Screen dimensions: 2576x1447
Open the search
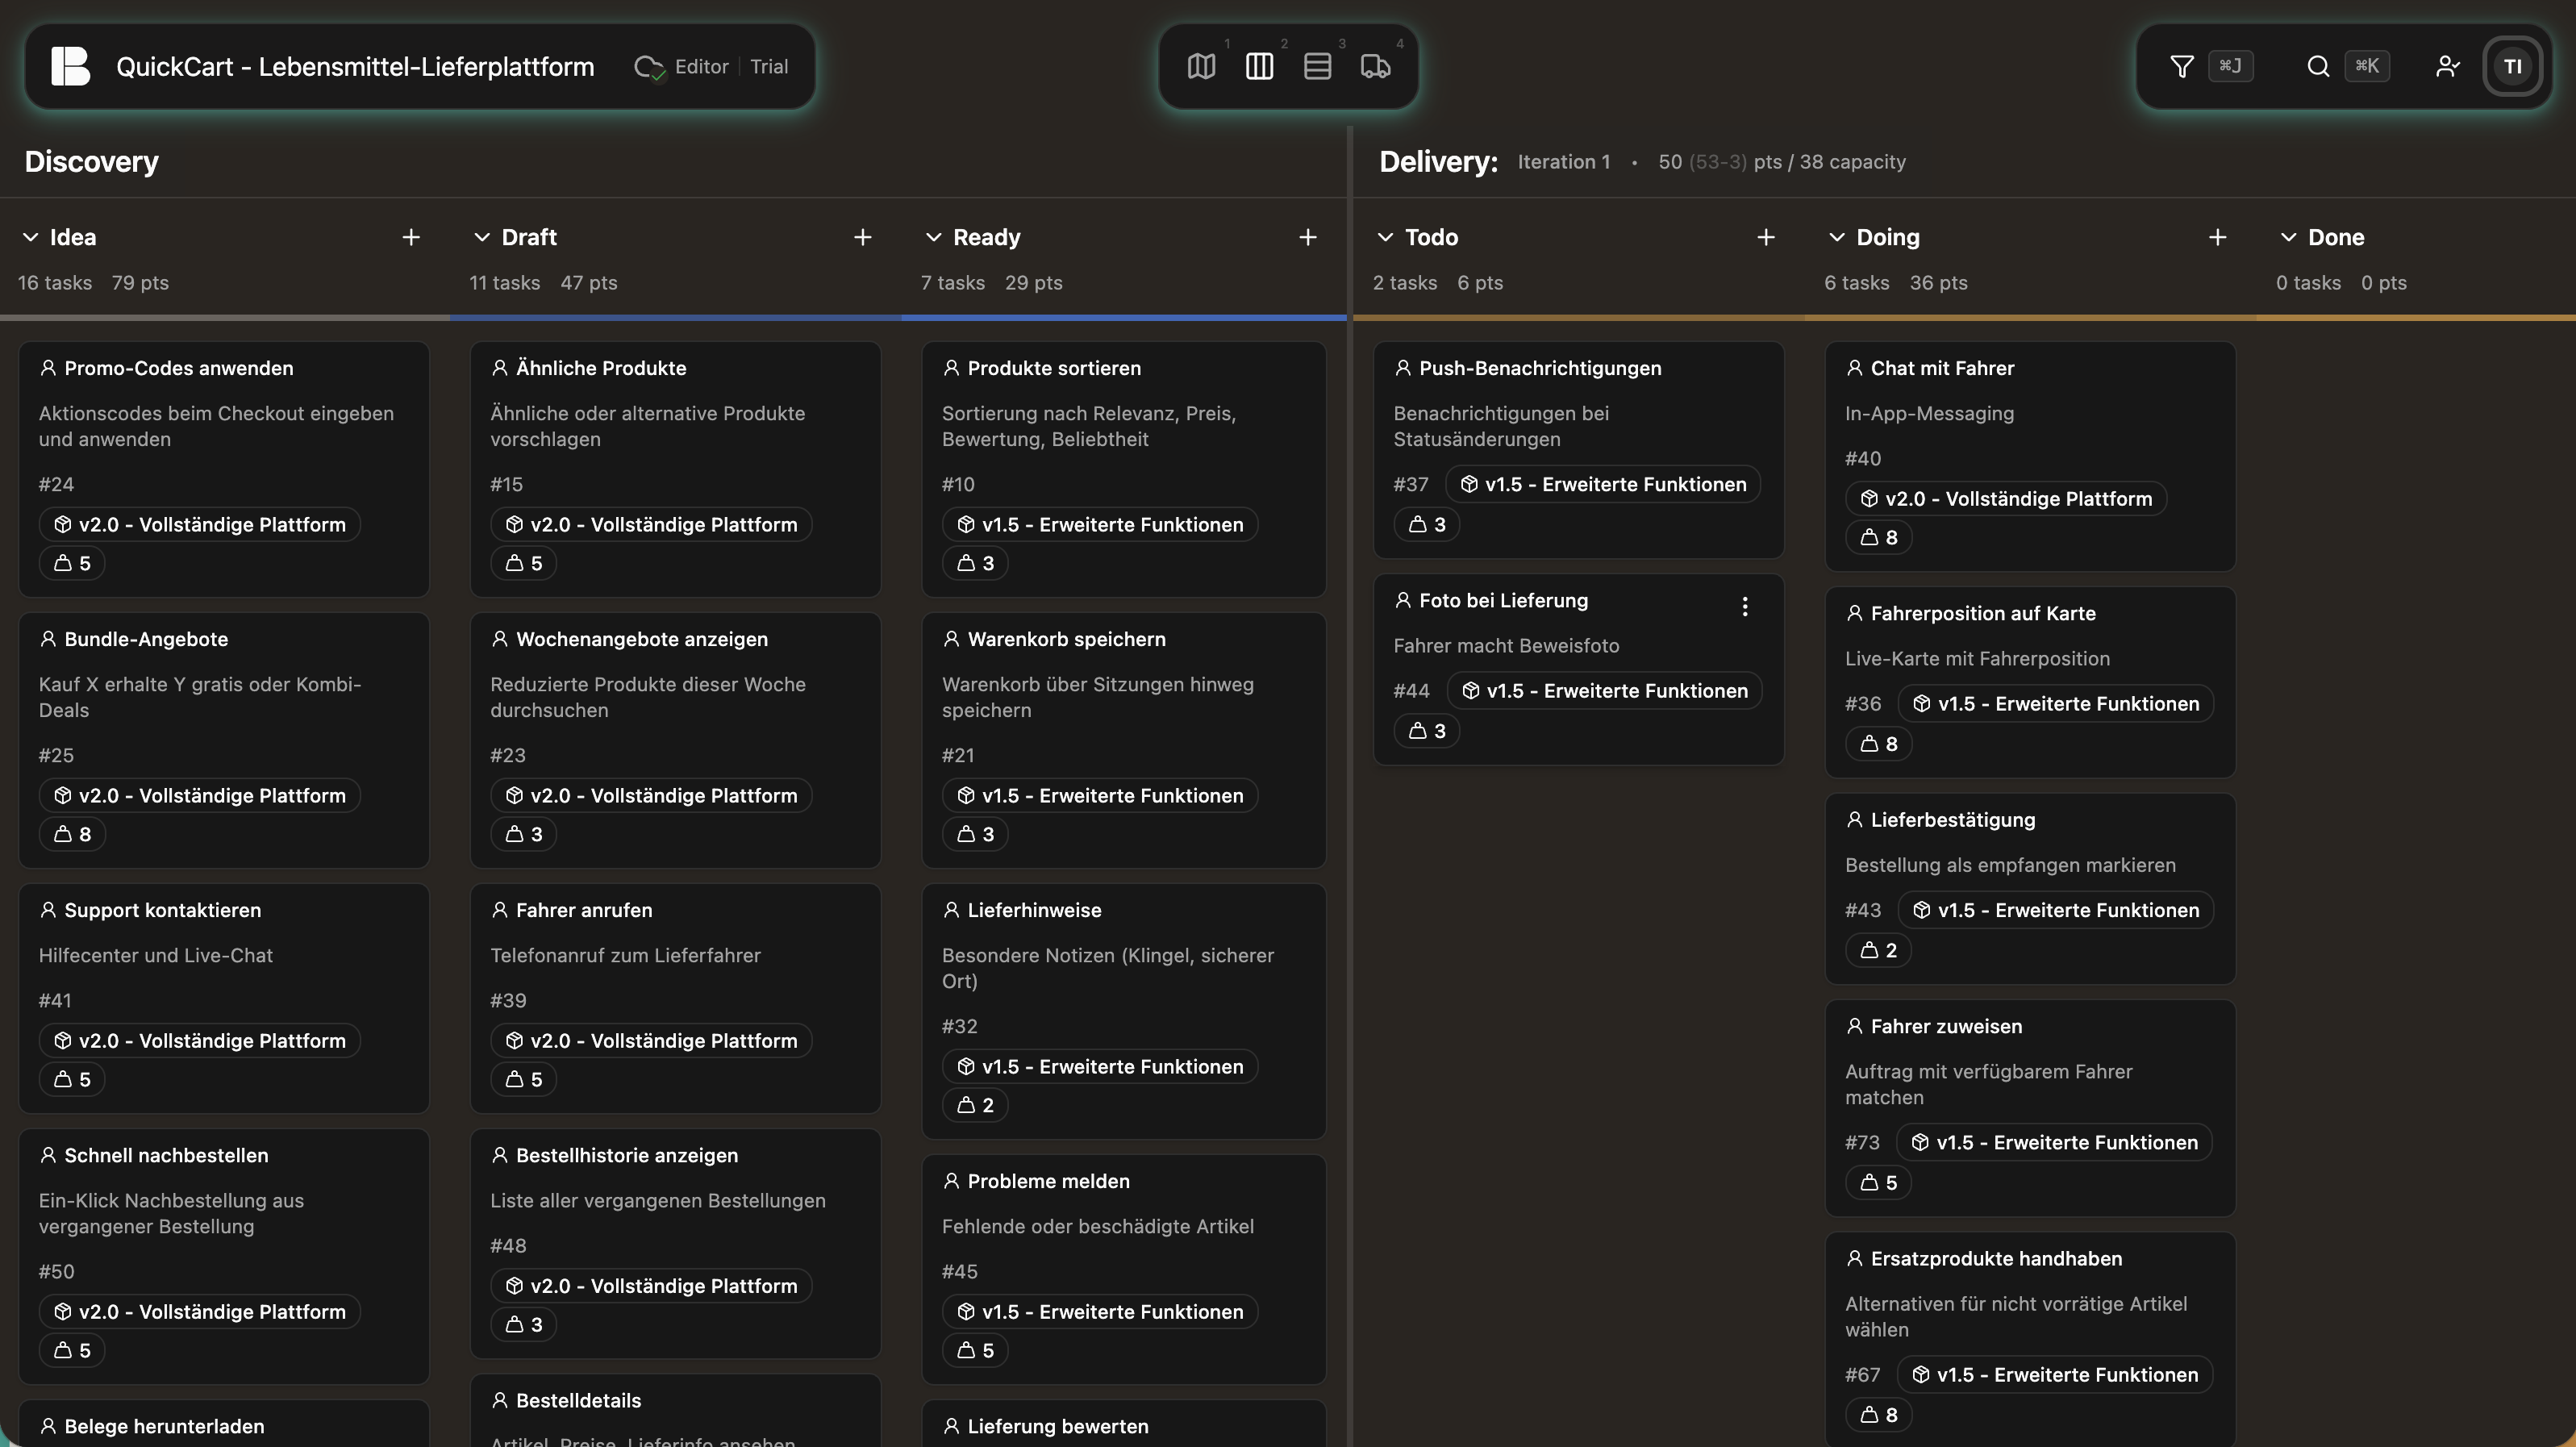tap(2317, 66)
